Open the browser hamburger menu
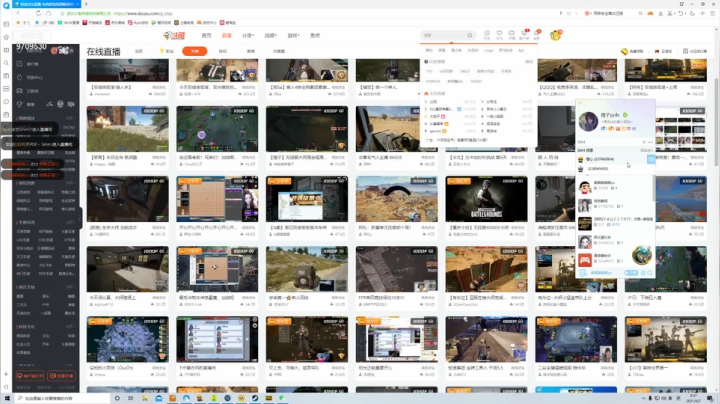The image size is (720, 404). coord(713,13)
